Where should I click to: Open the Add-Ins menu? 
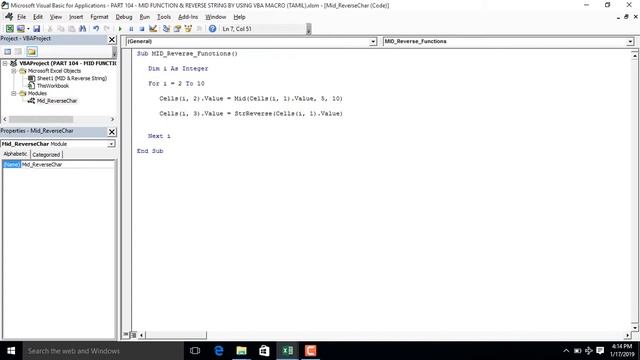pyautogui.click(x=188, y=17)
